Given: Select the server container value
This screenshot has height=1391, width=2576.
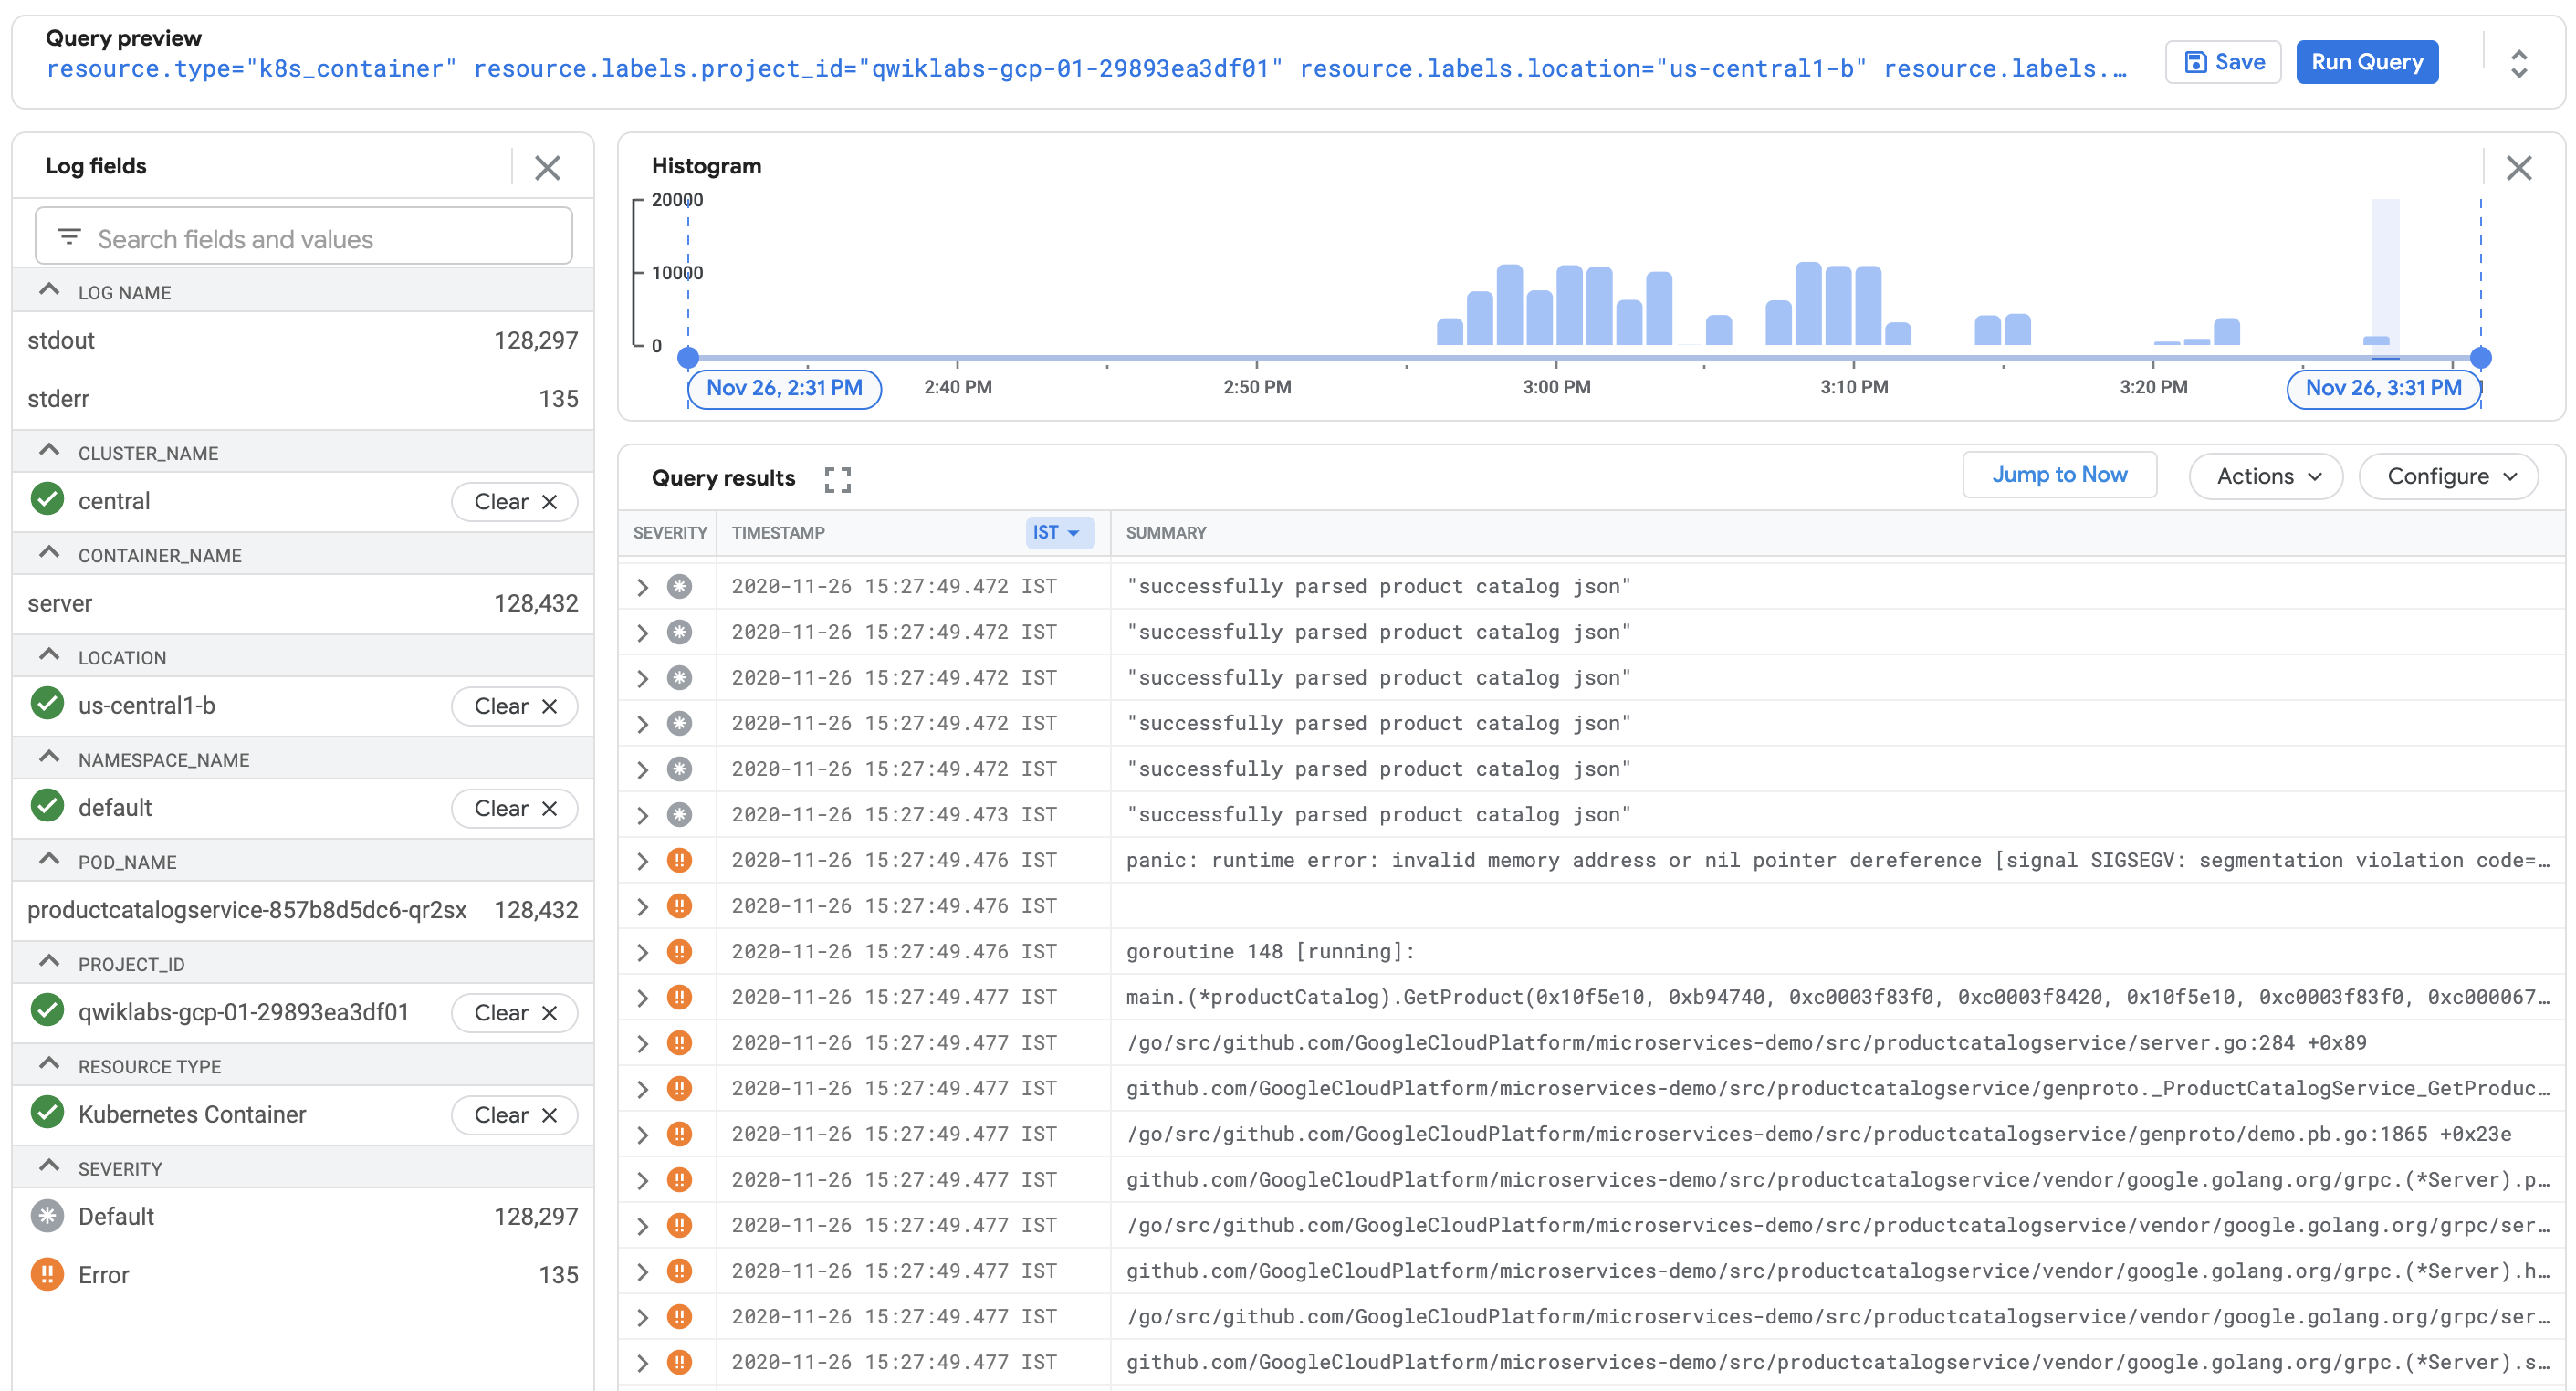Looking at the screenshot, I should (x=303, y=603).
